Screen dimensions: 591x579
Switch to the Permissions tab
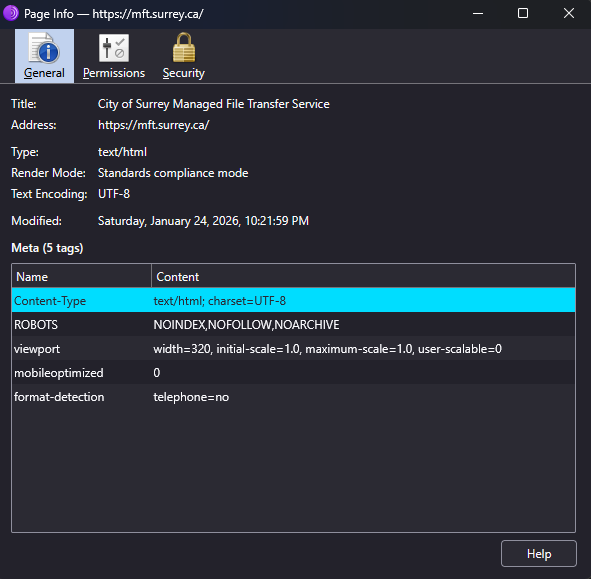[114, 56]
